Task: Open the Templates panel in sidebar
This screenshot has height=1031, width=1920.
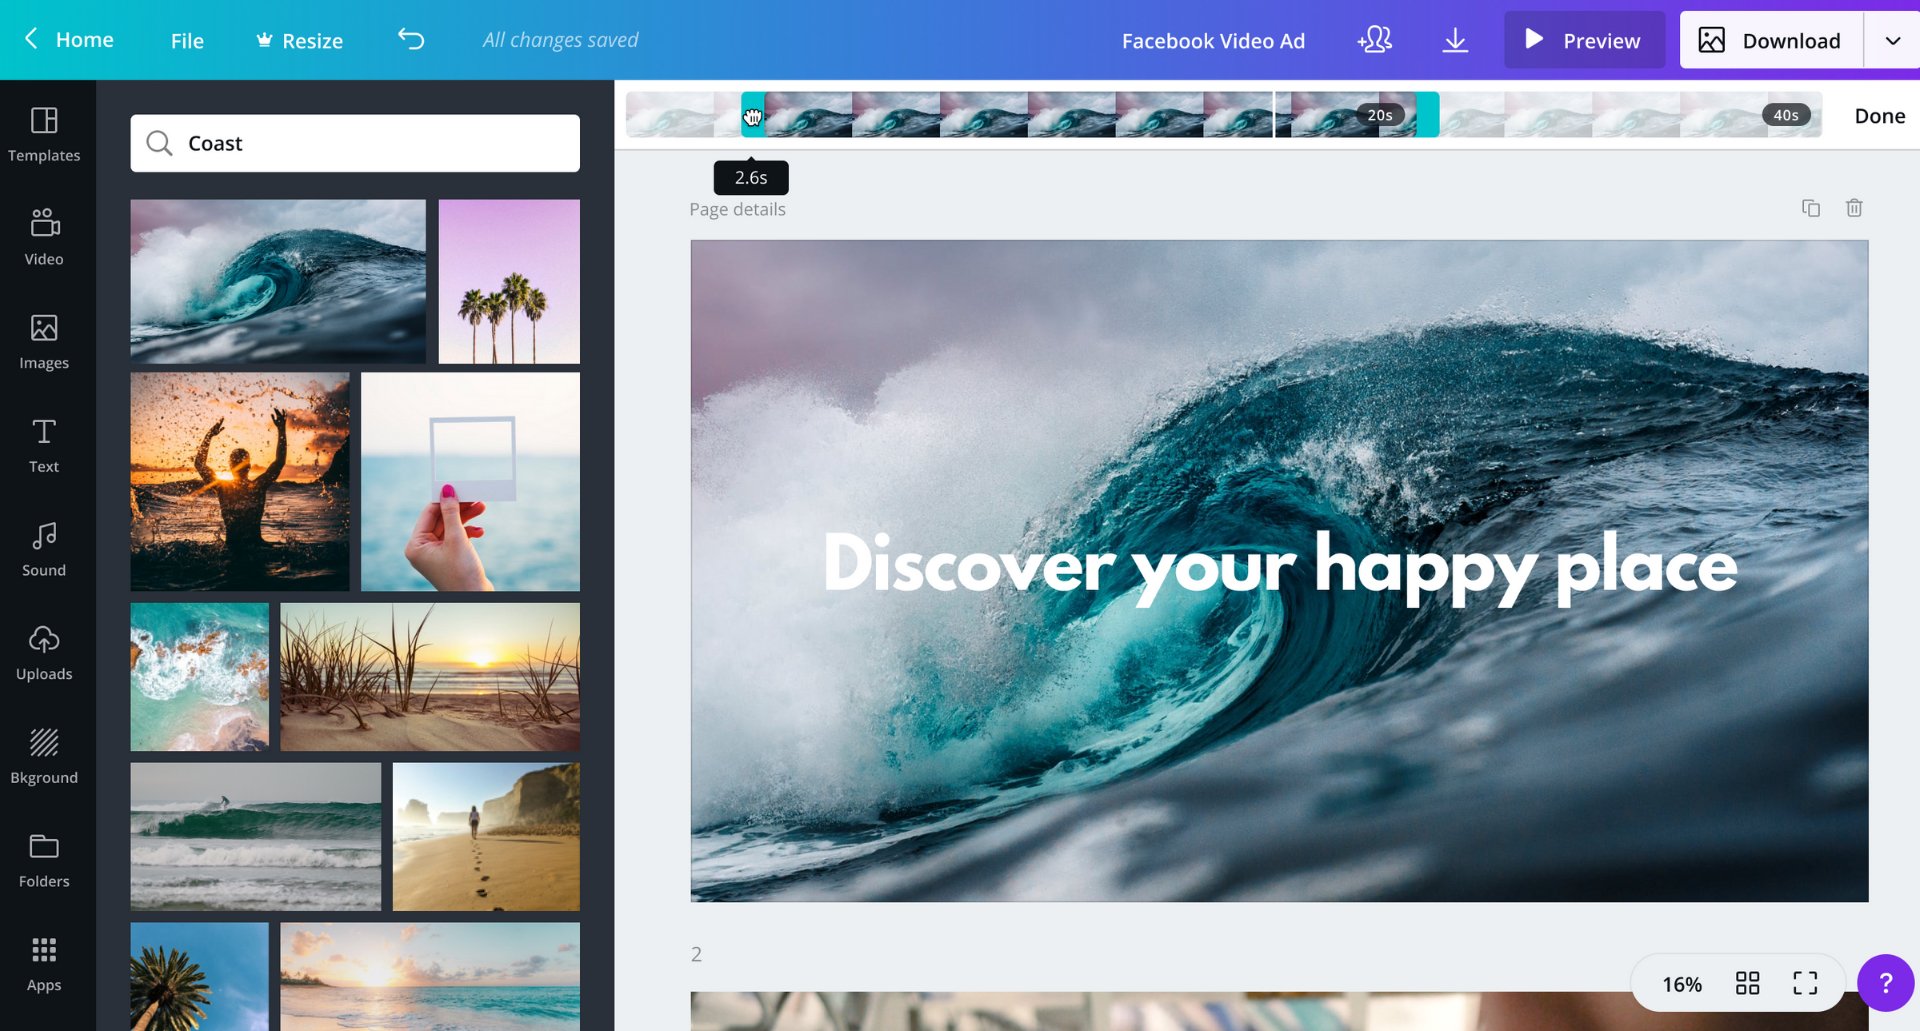Action: (44, 134)
